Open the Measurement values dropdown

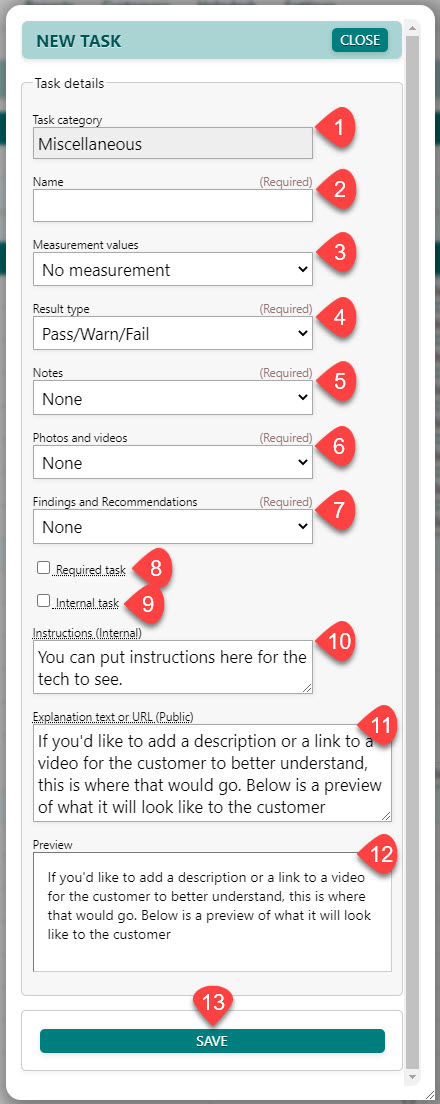click(x=172, y=269)
